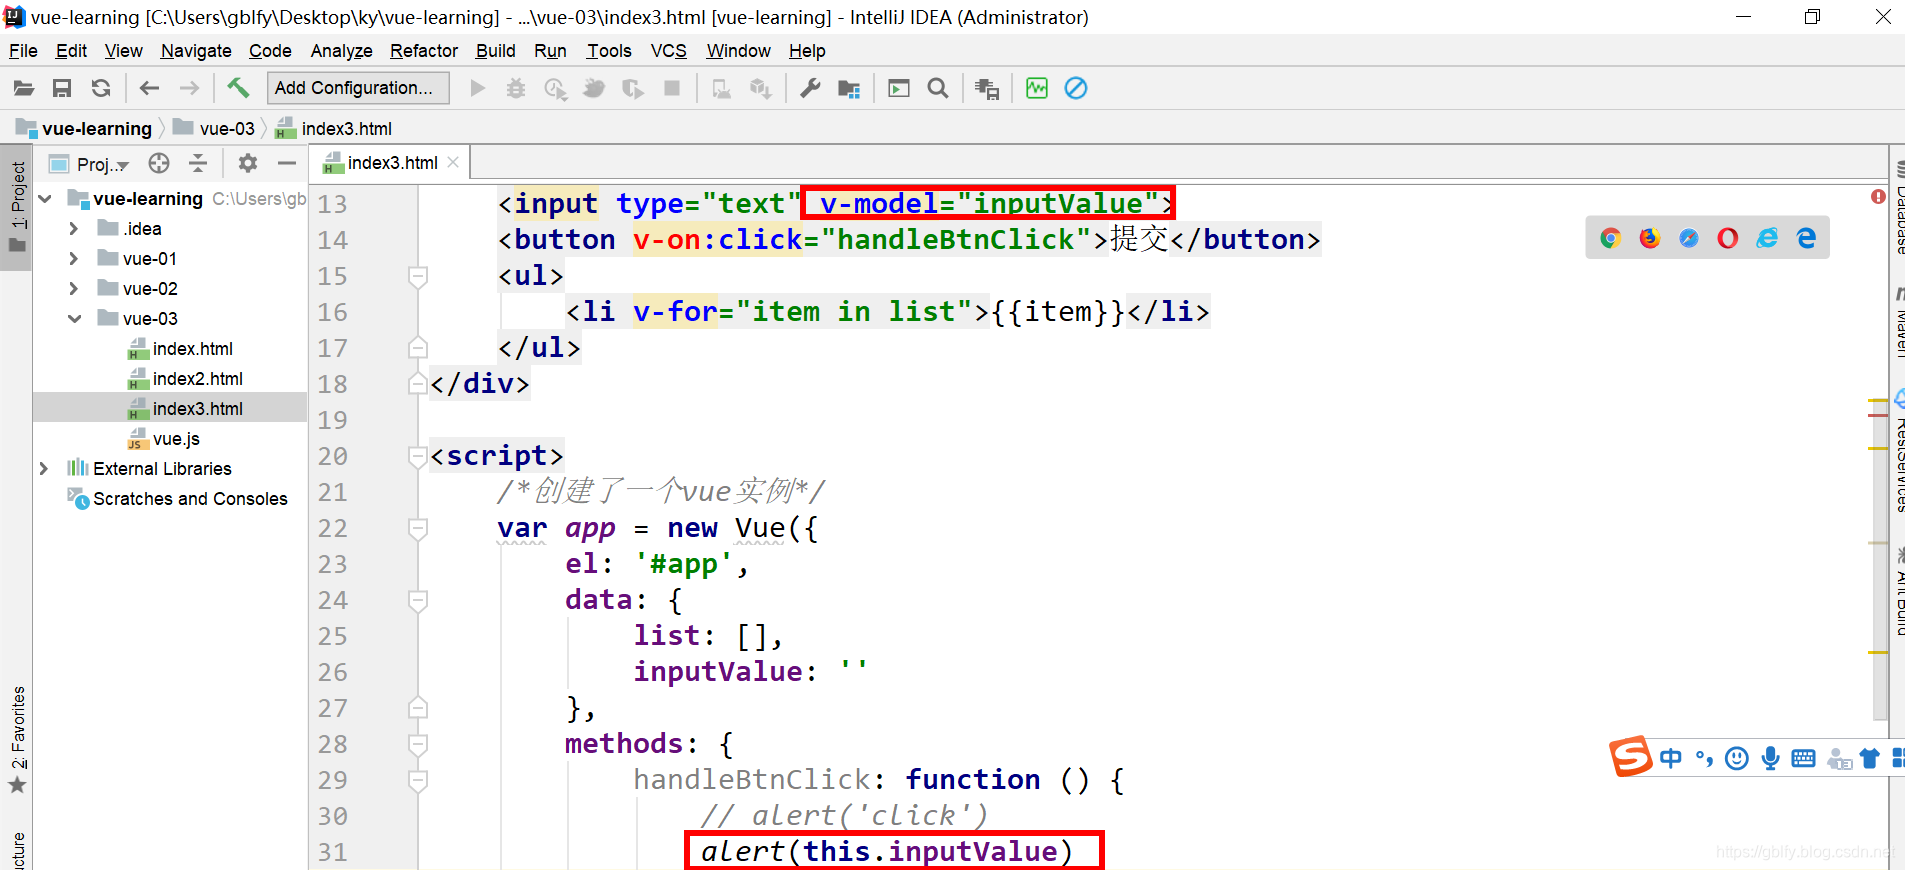Click the green Build hammer icon
This screenshot has height=870, width=1905.
coord(238,88)
